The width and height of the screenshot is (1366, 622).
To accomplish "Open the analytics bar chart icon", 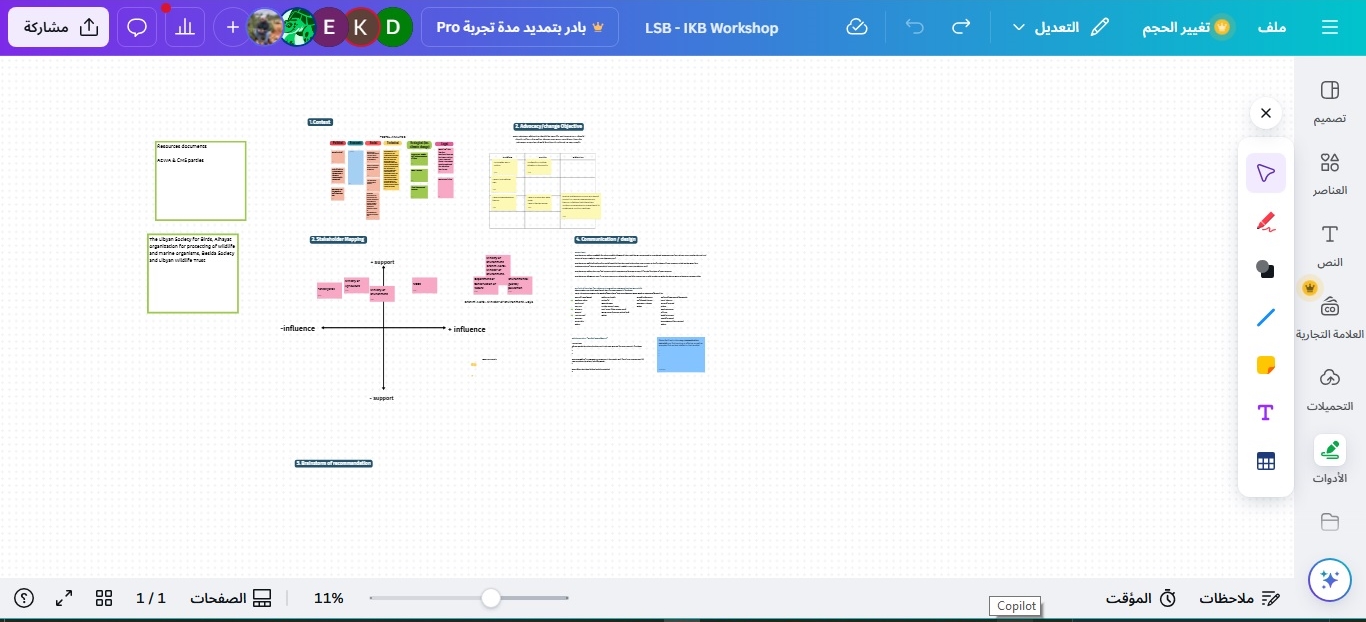I will pyautogui.click(x=184, y=27).
